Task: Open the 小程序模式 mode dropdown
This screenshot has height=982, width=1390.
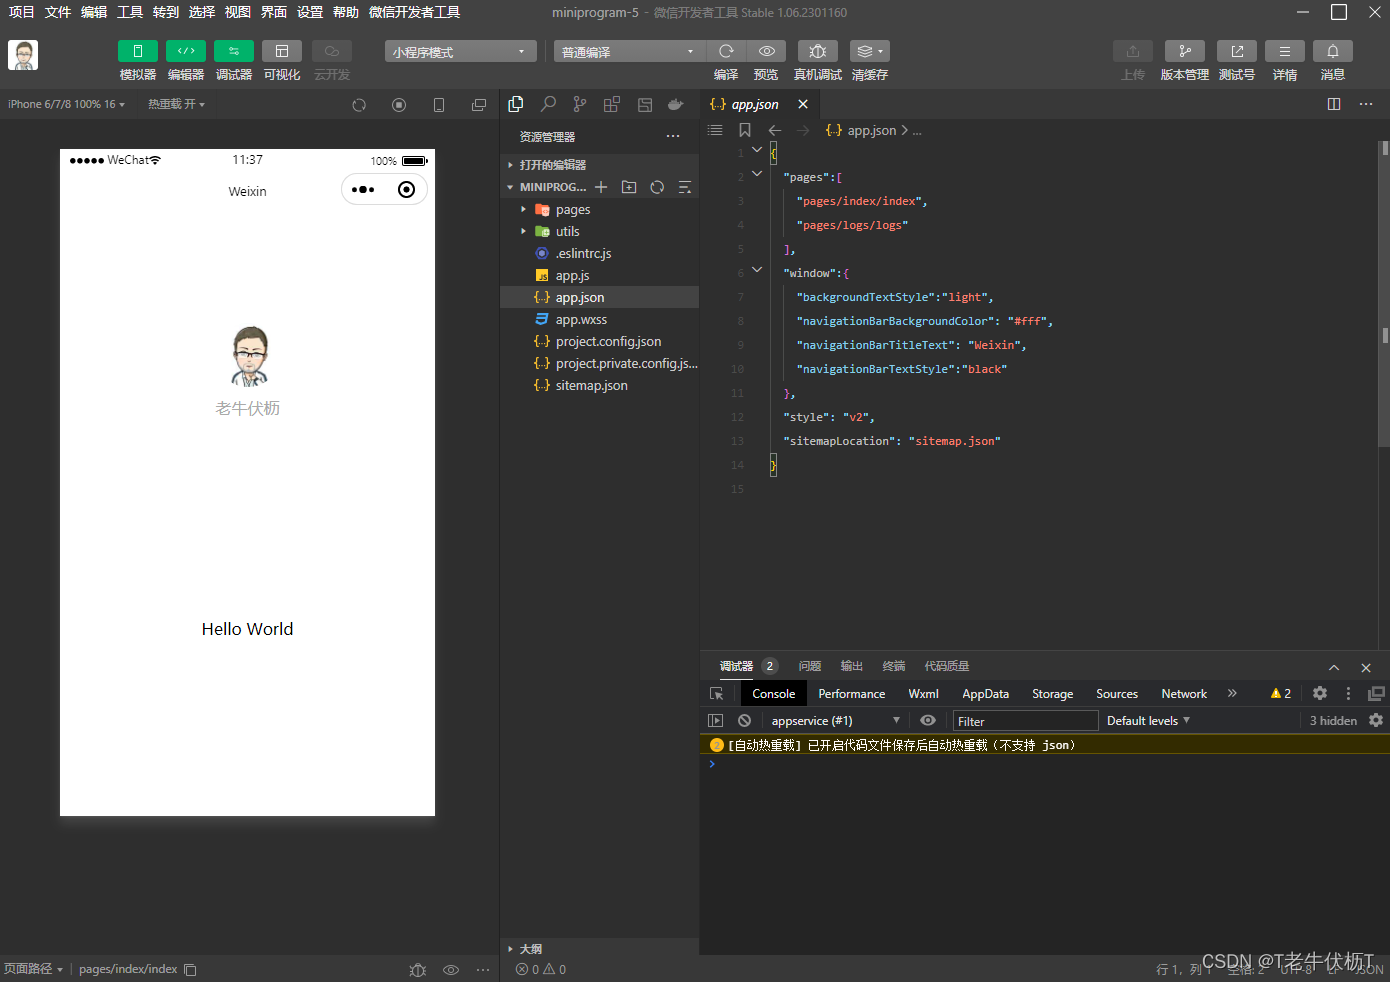Action: (460, 51)
